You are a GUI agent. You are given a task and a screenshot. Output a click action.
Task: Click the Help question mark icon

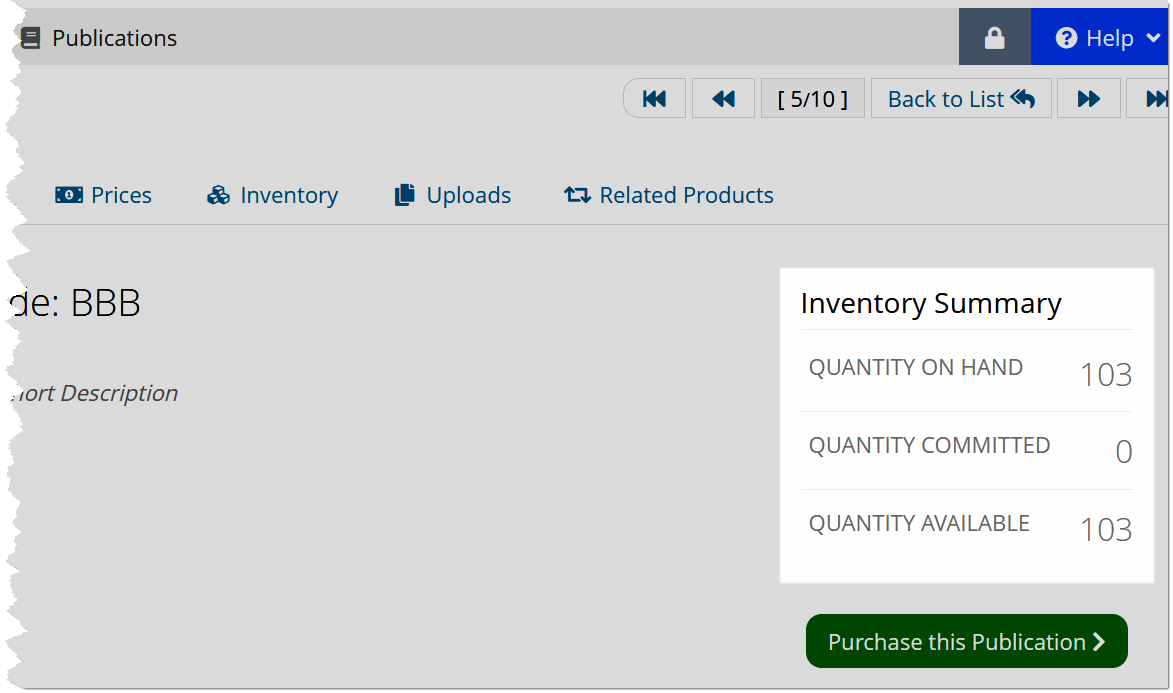click(1066, 38)
